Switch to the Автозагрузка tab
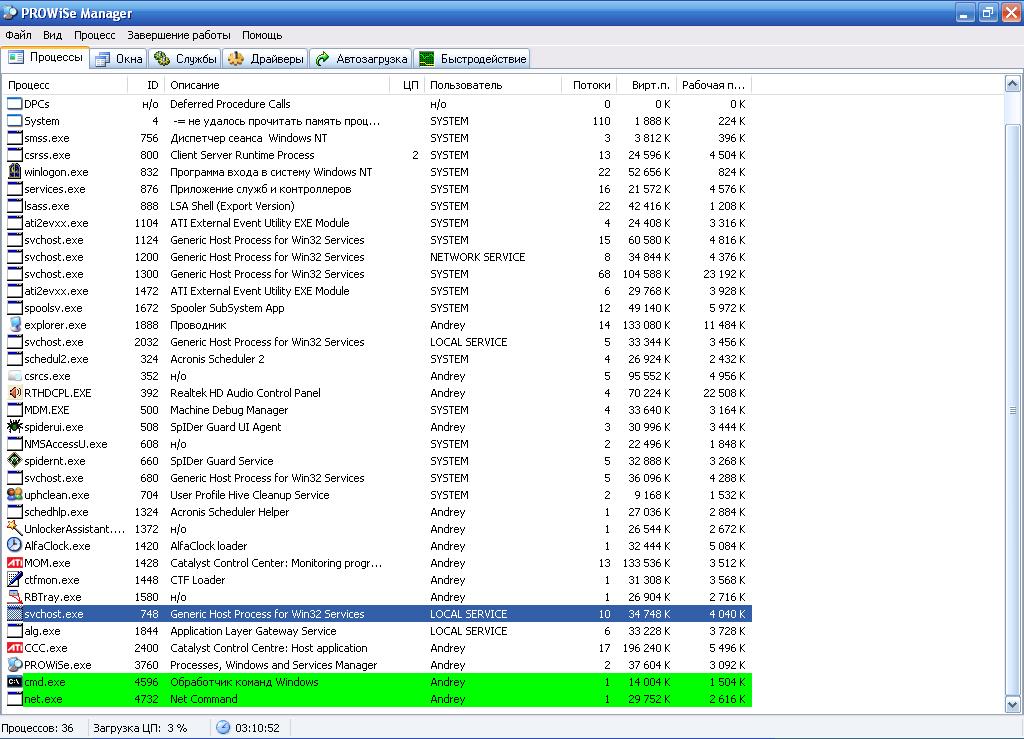This screenshot has height=739, width=1024. point(360,59)
